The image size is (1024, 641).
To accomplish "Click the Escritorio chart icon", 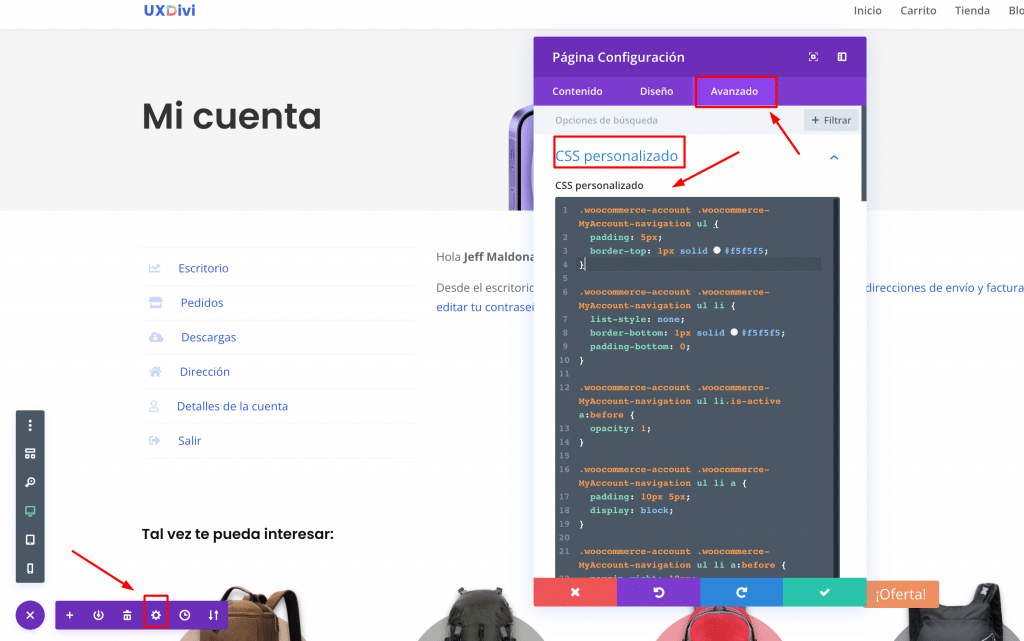I will coord(155,268).
